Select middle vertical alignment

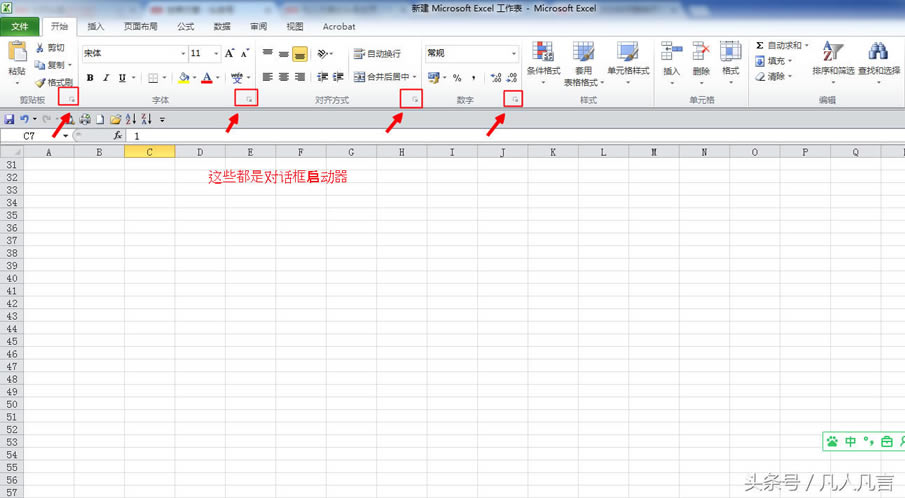(x=283, y=54)
